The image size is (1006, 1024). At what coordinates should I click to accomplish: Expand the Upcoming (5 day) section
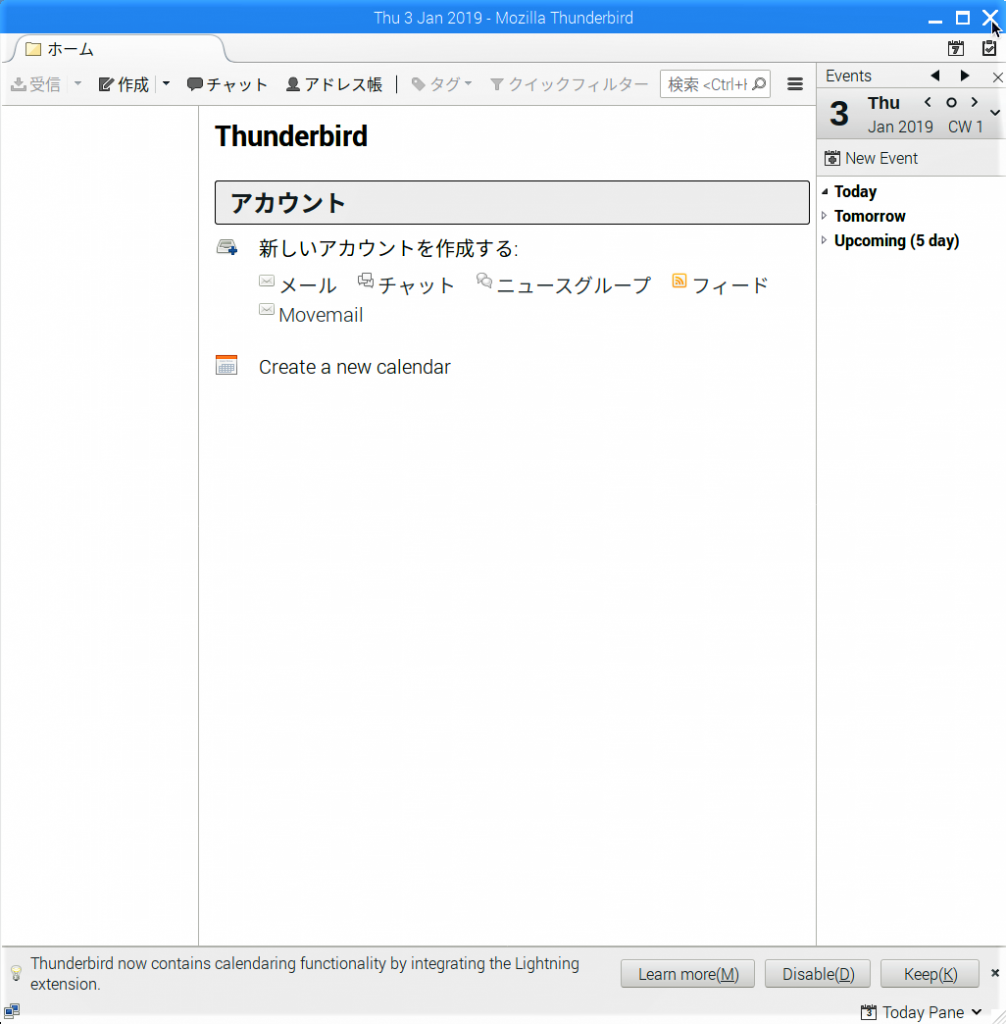click(824, 240)
